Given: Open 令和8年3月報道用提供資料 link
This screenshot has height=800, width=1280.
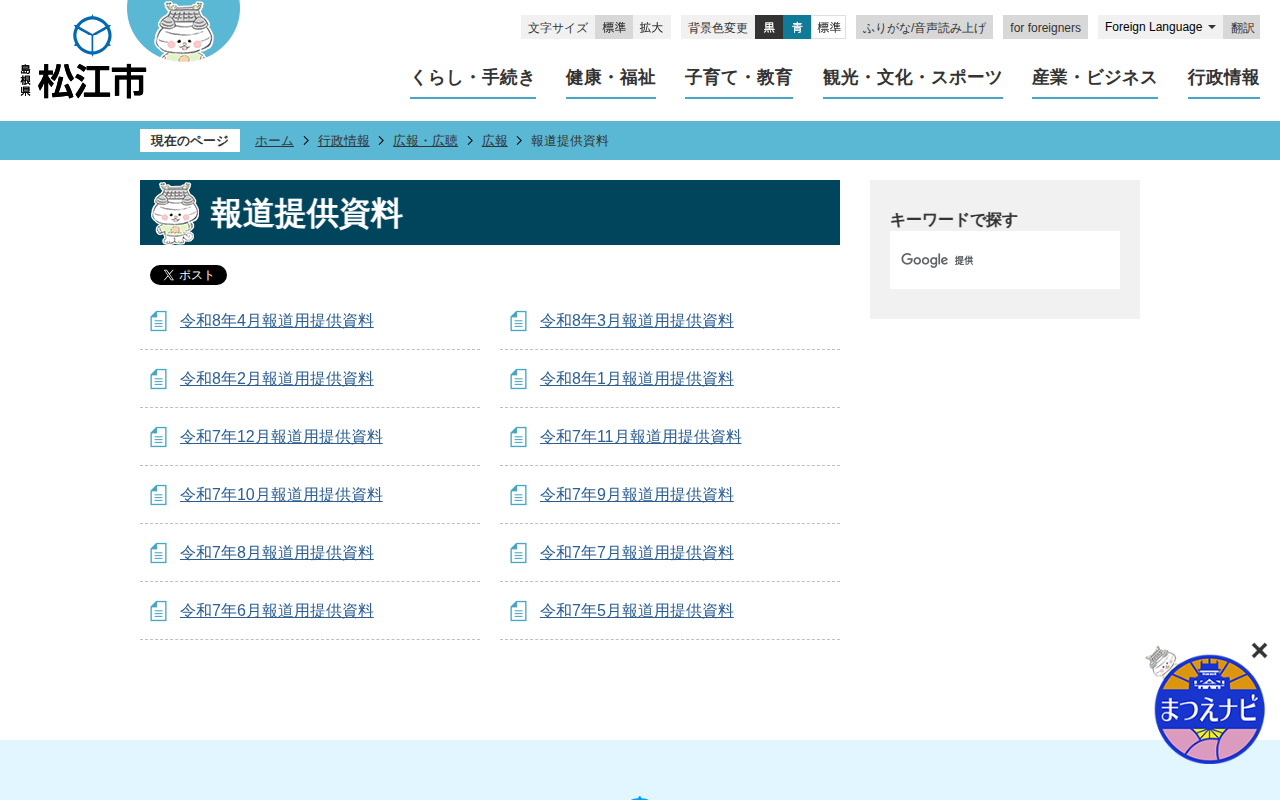Looking at the screenshot, I should point(637,321).
